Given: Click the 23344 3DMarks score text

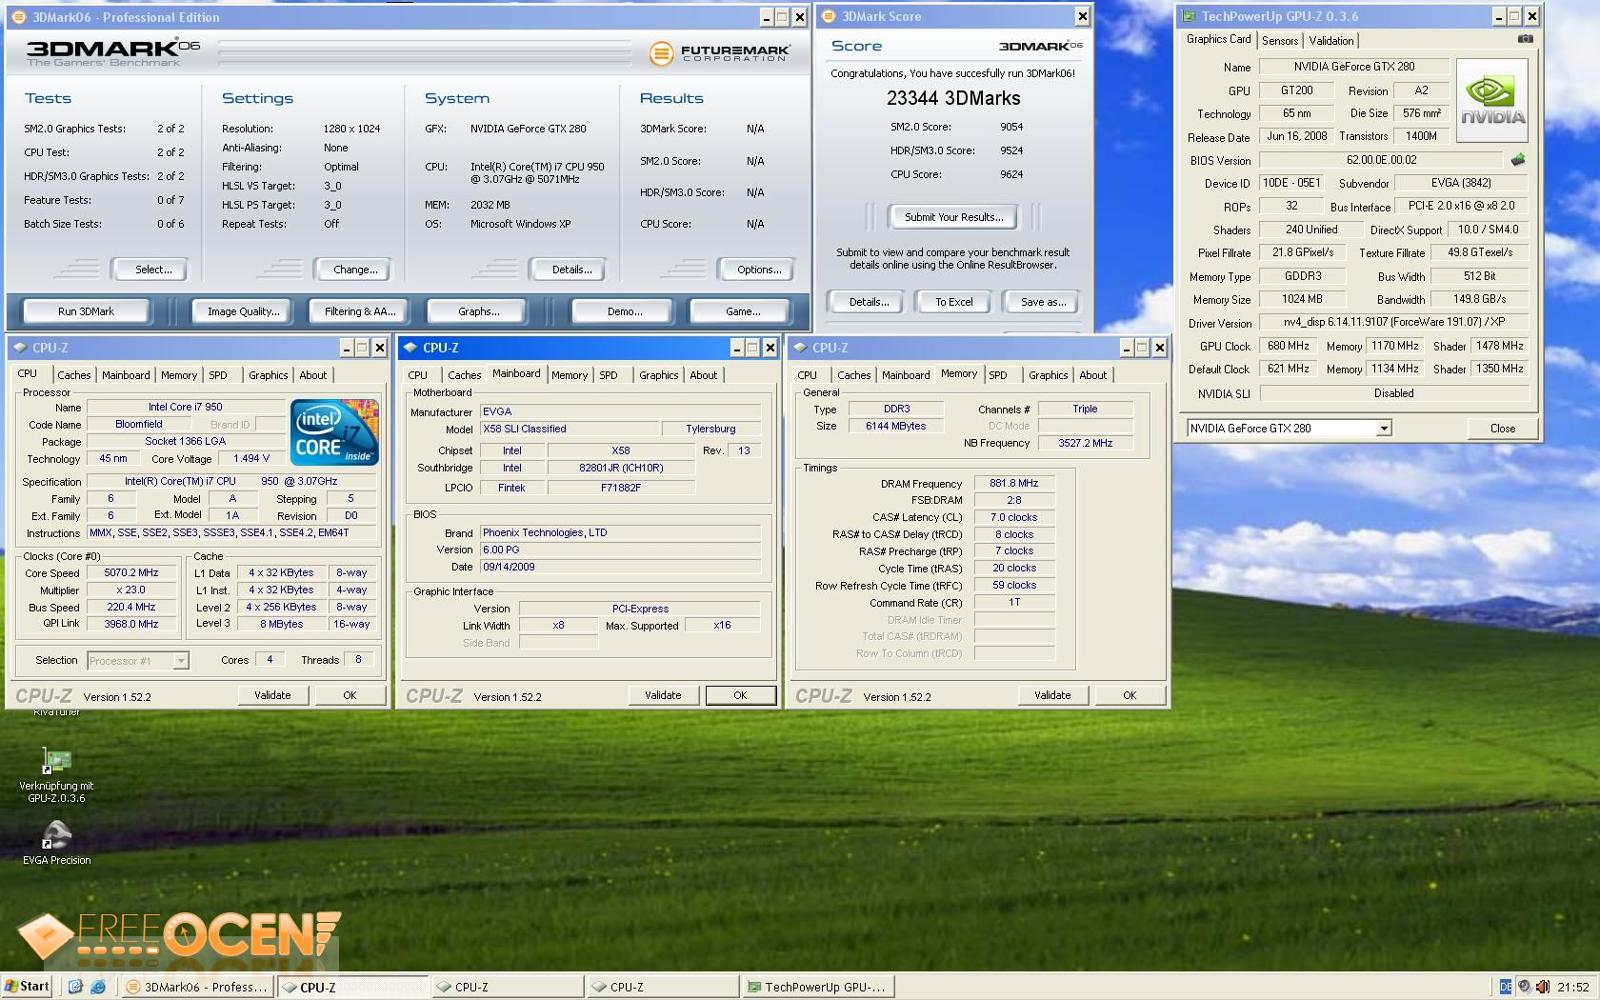Looking at the screenshot, I should 954,98.
